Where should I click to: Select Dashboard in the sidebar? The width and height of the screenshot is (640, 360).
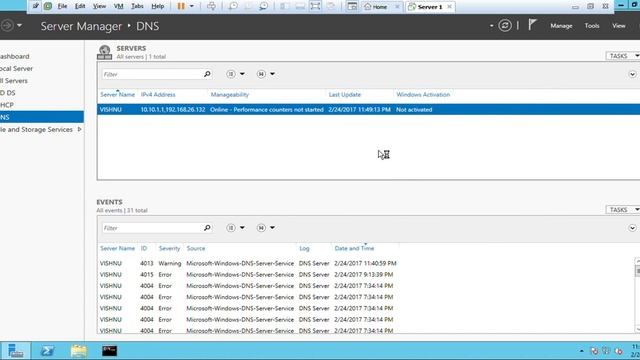[15, 56]
